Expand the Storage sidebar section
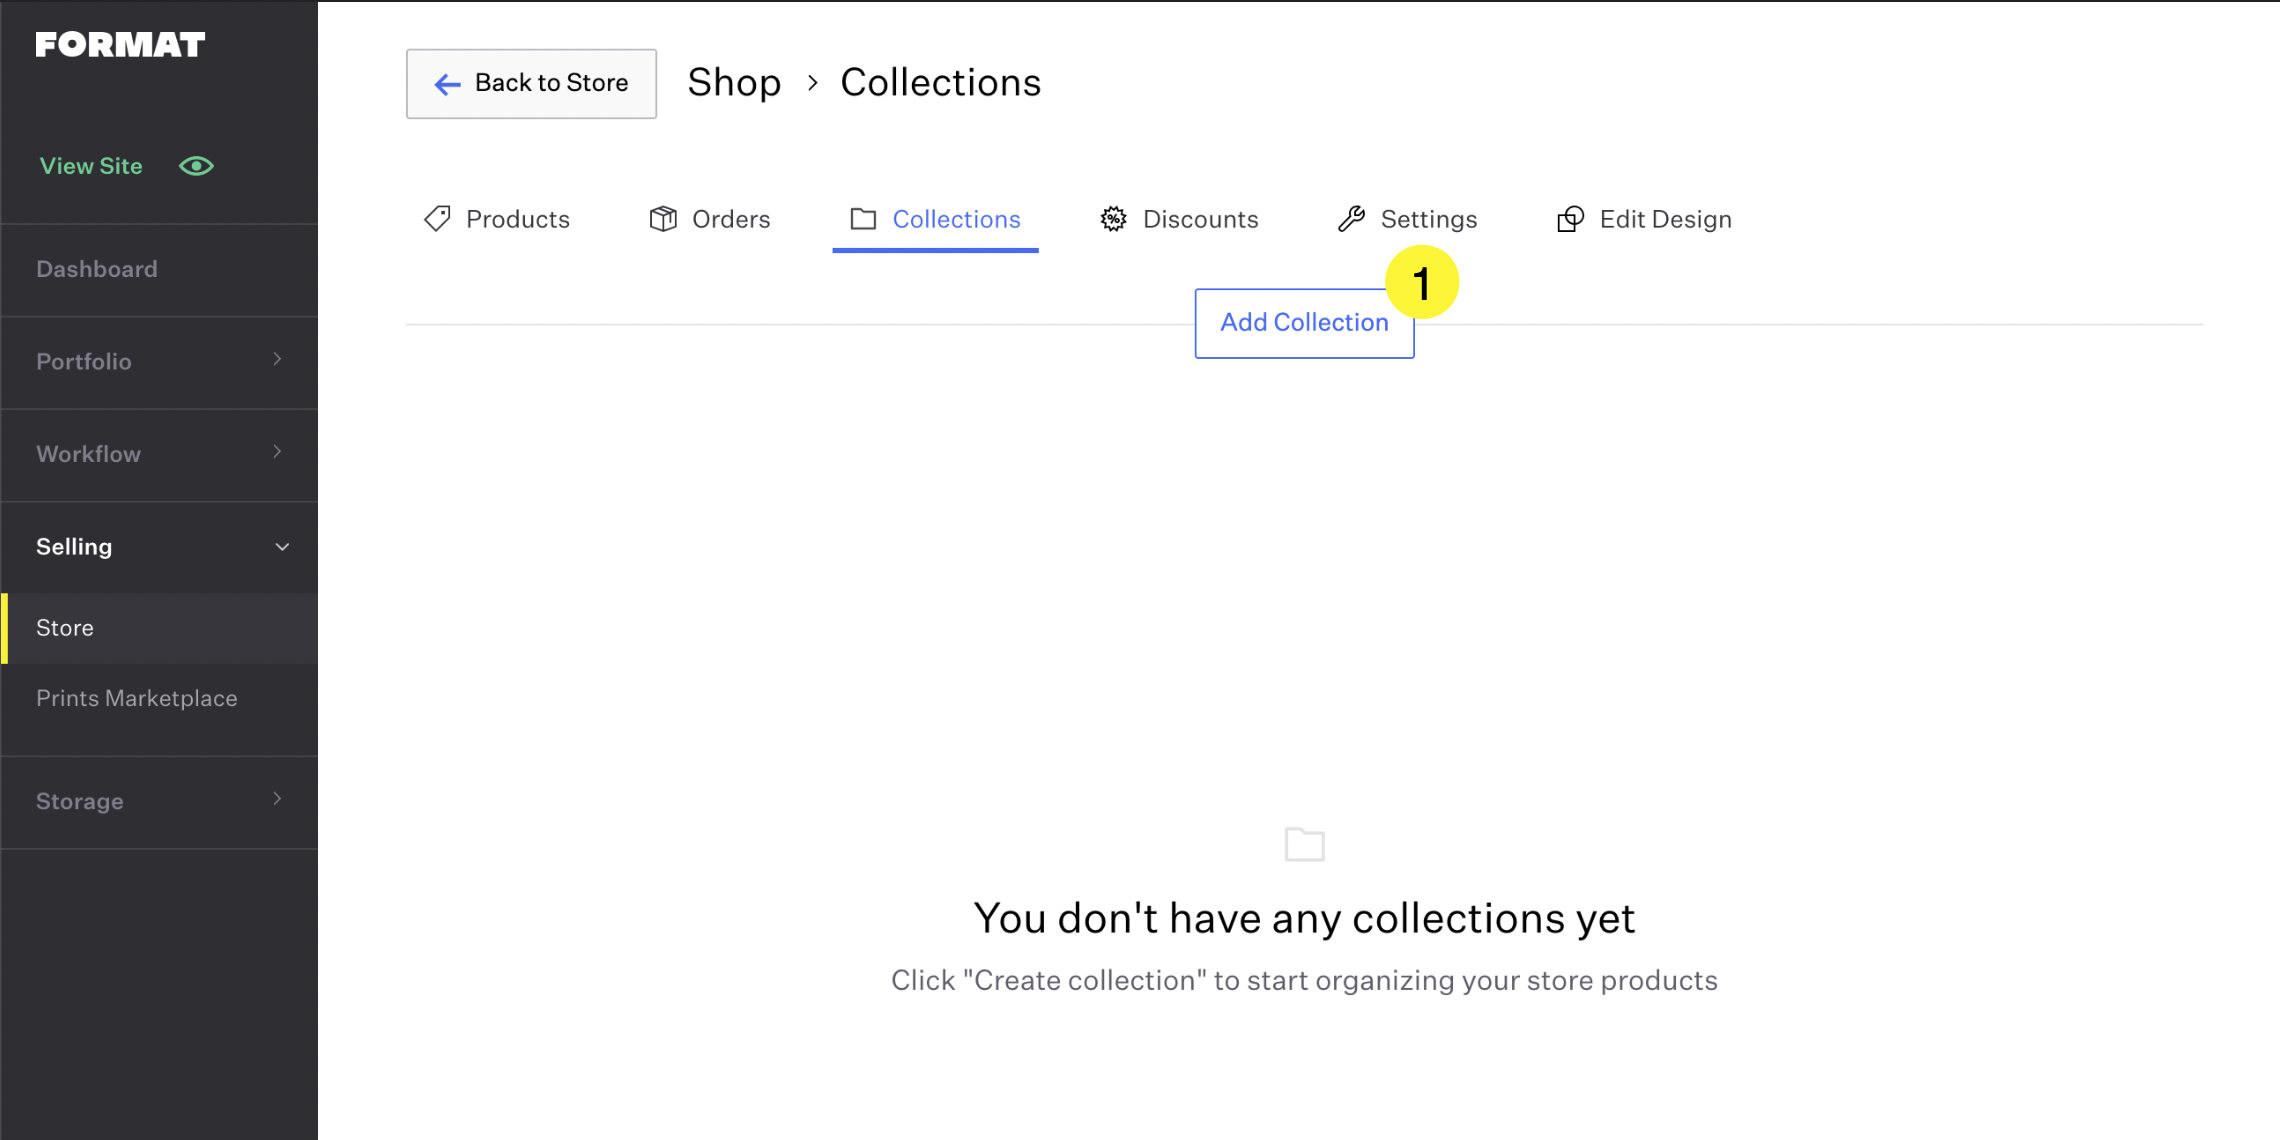 pyautogui.click(x=160, y=801)
